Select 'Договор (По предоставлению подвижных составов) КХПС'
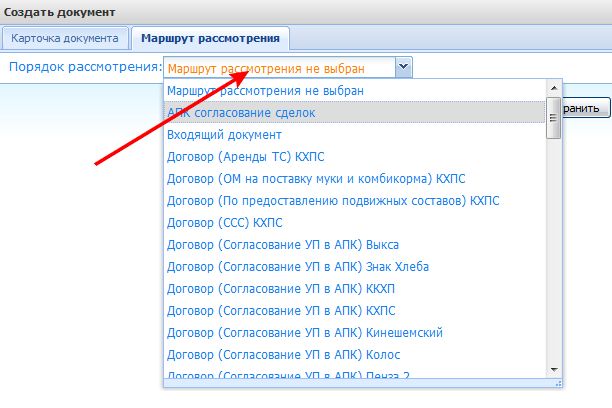This screenshot has height=408, width=612. (x=333, y=201)
